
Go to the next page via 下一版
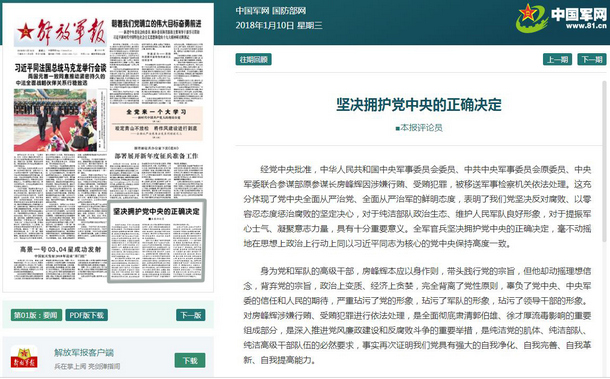point(191,315)
